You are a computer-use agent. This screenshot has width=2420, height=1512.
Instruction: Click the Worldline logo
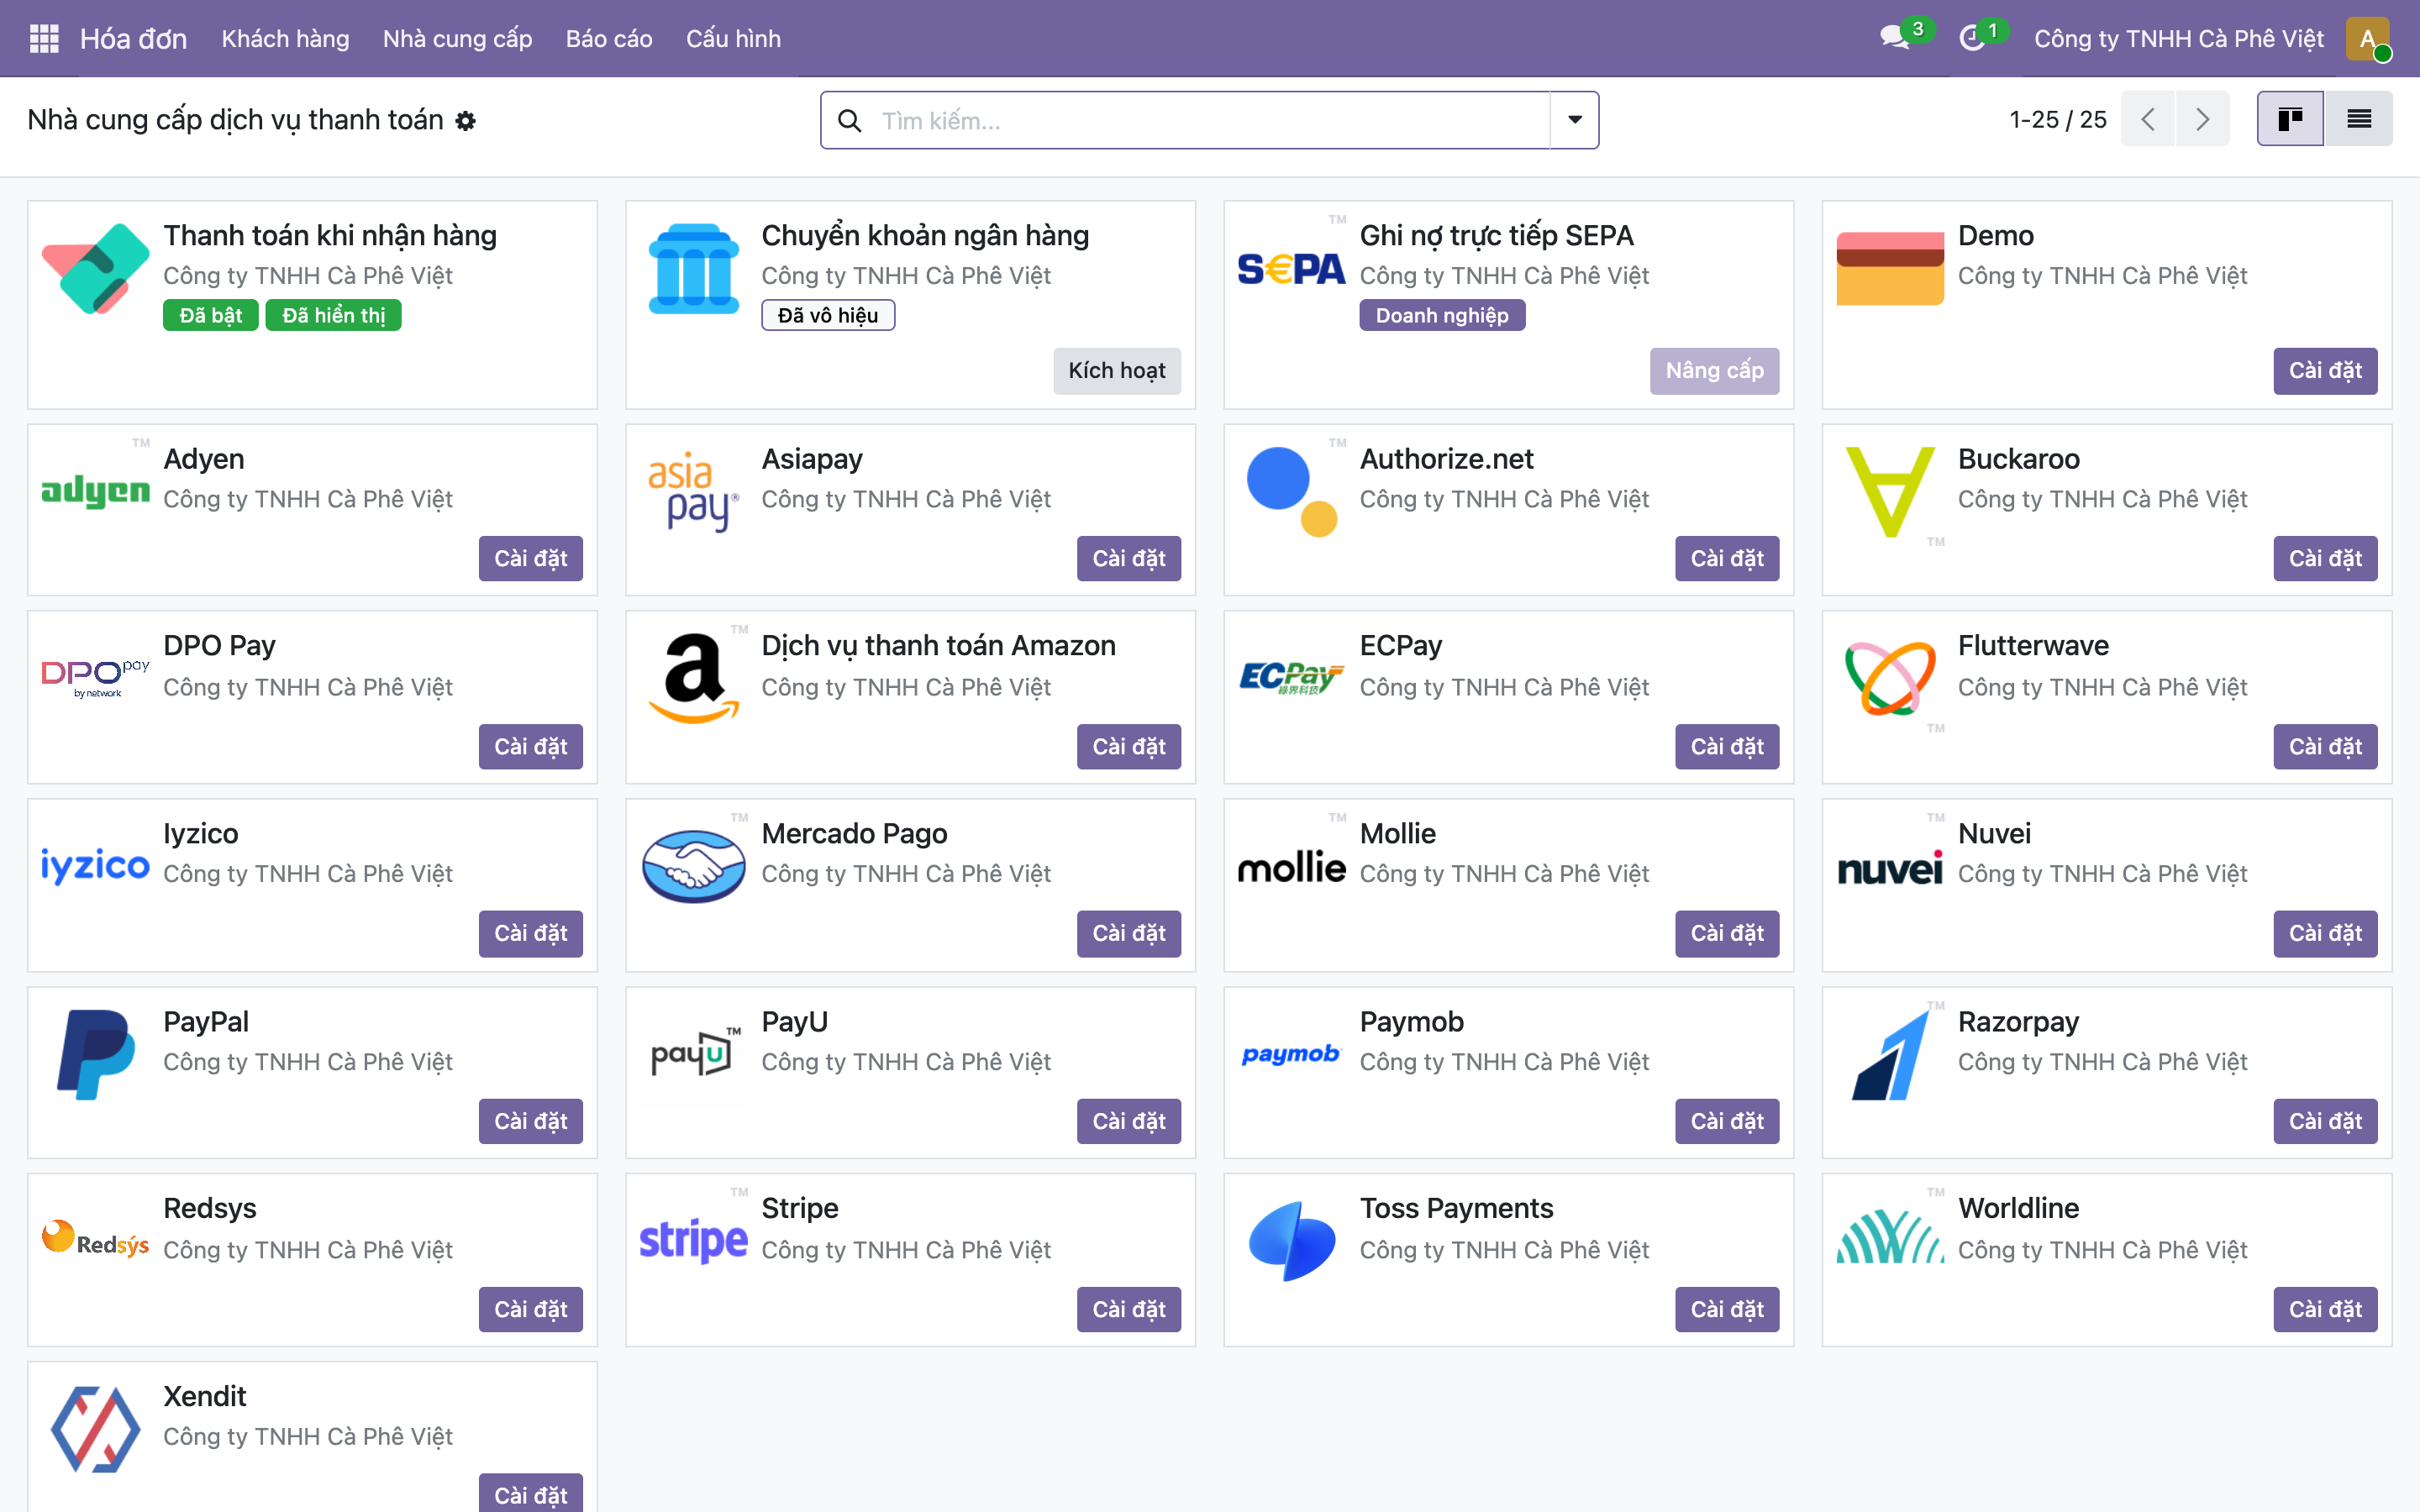(x=1890, y=1236)
